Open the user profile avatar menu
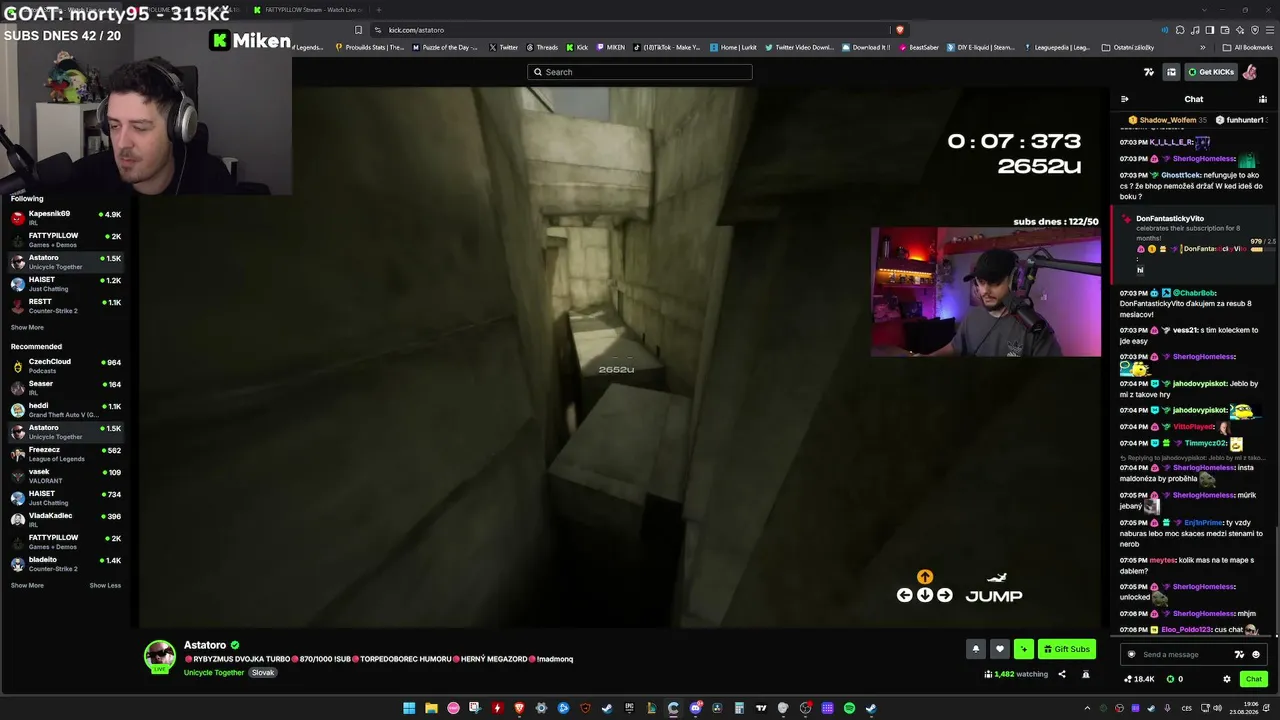This screenshot has height=720, width=1280. tap(1250, 72)
